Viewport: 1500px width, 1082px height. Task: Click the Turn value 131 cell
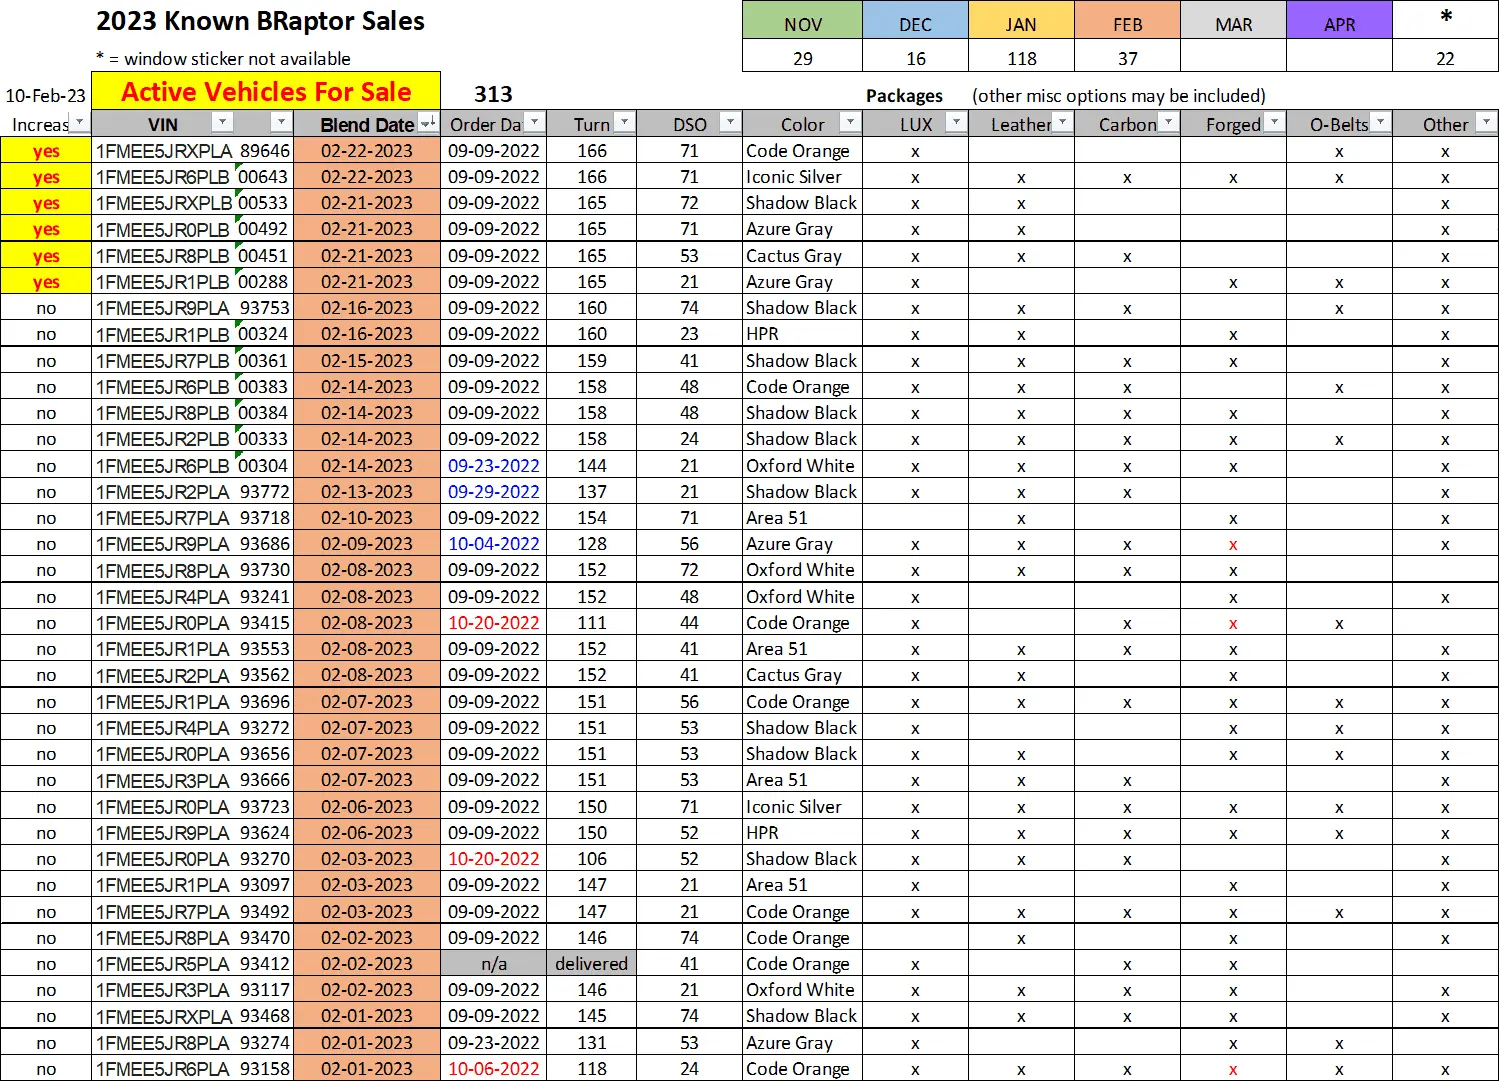[591, 1042]
